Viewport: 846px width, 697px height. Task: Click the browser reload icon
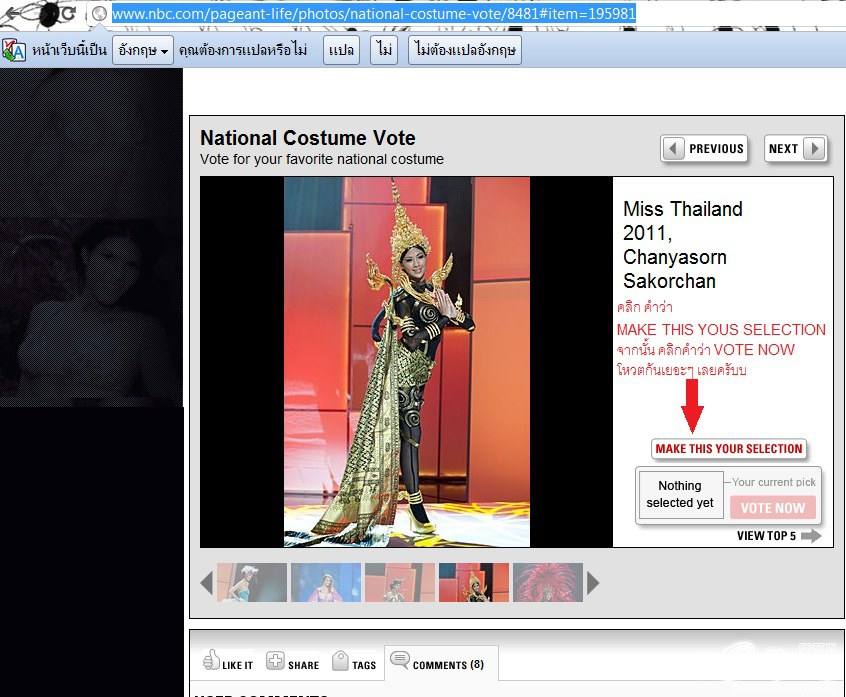coord(68,13)
